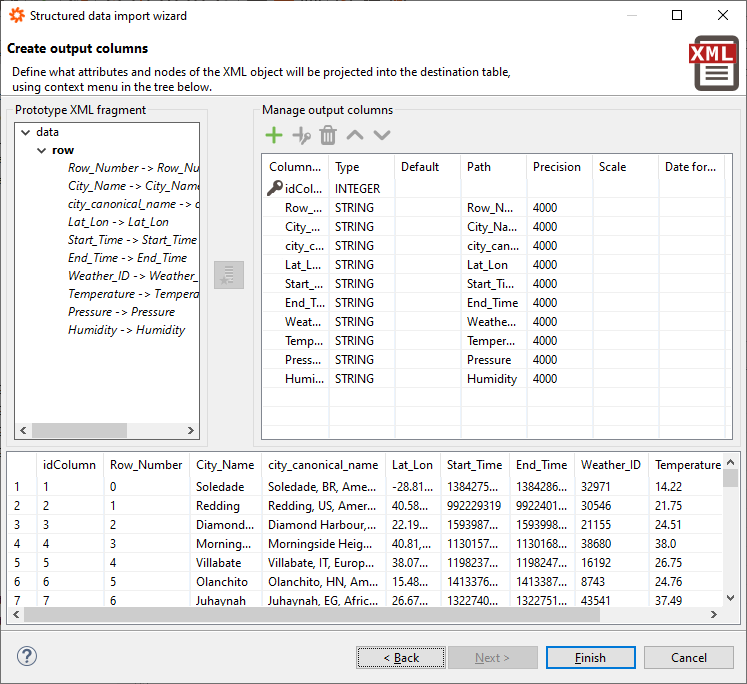Click the Back button
Image resolution: width=747 pixels, height=684 pixels.
(401, 657)
